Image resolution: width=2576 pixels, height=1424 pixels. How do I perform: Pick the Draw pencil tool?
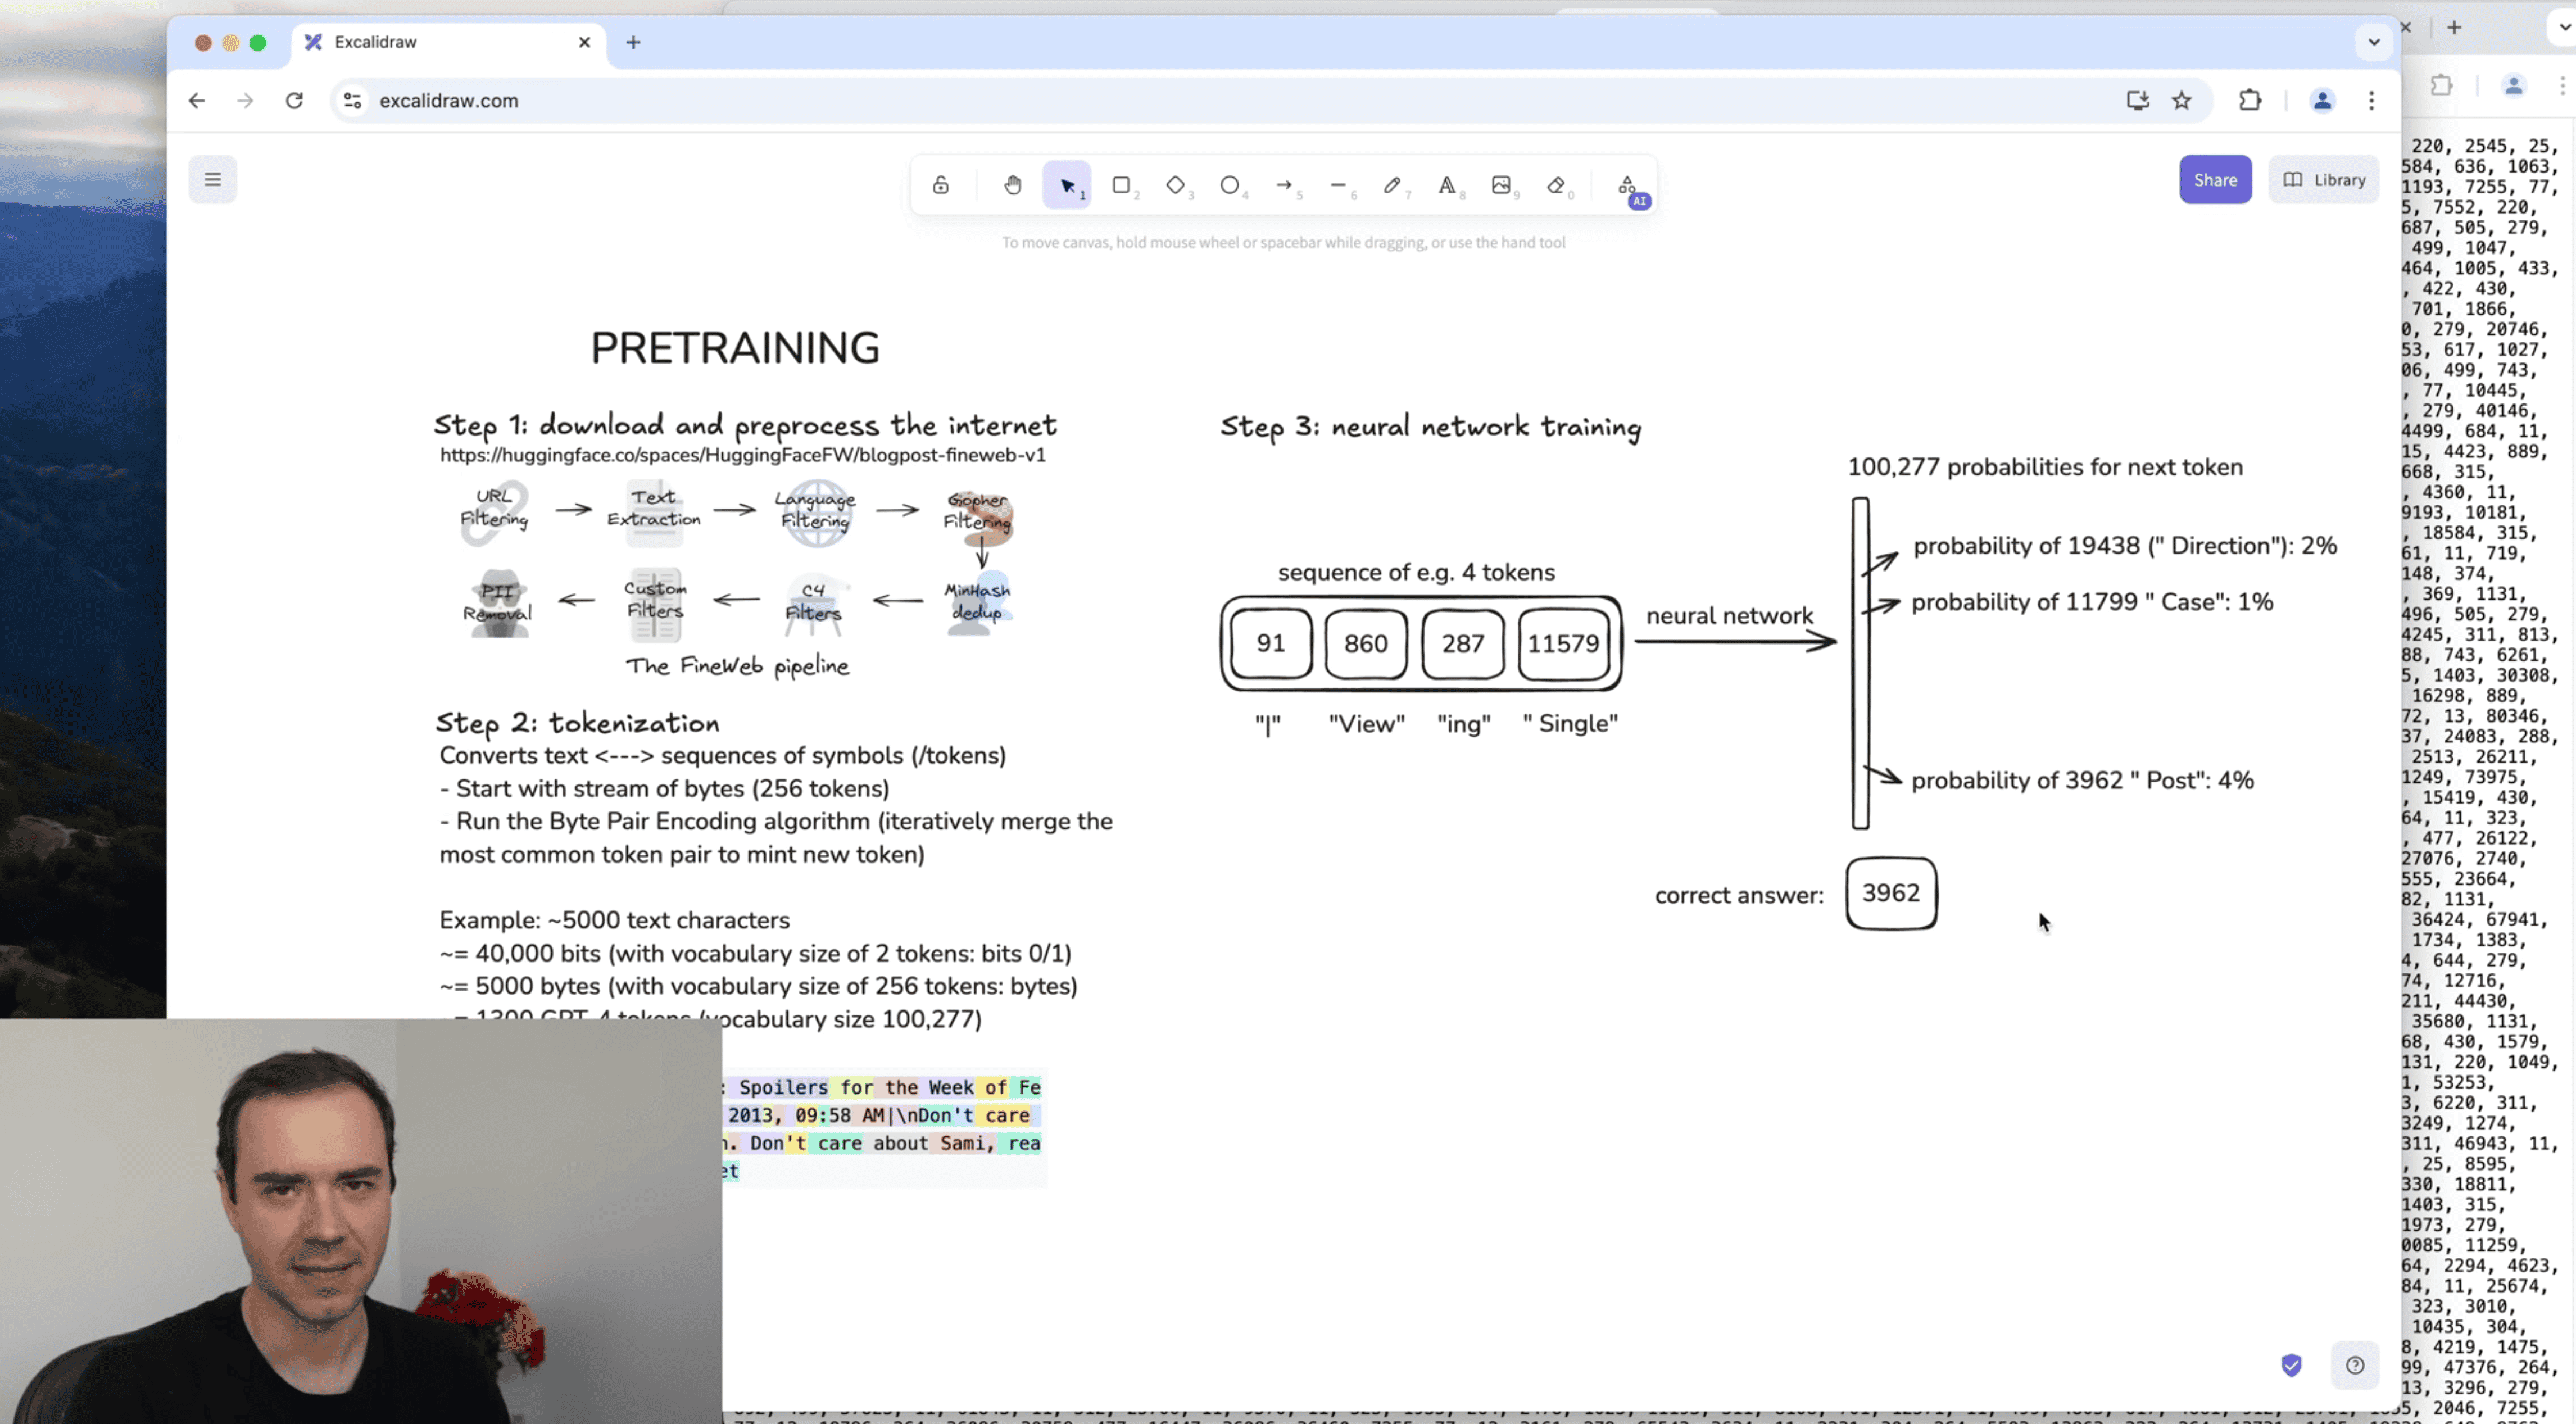pos(1392,185)
